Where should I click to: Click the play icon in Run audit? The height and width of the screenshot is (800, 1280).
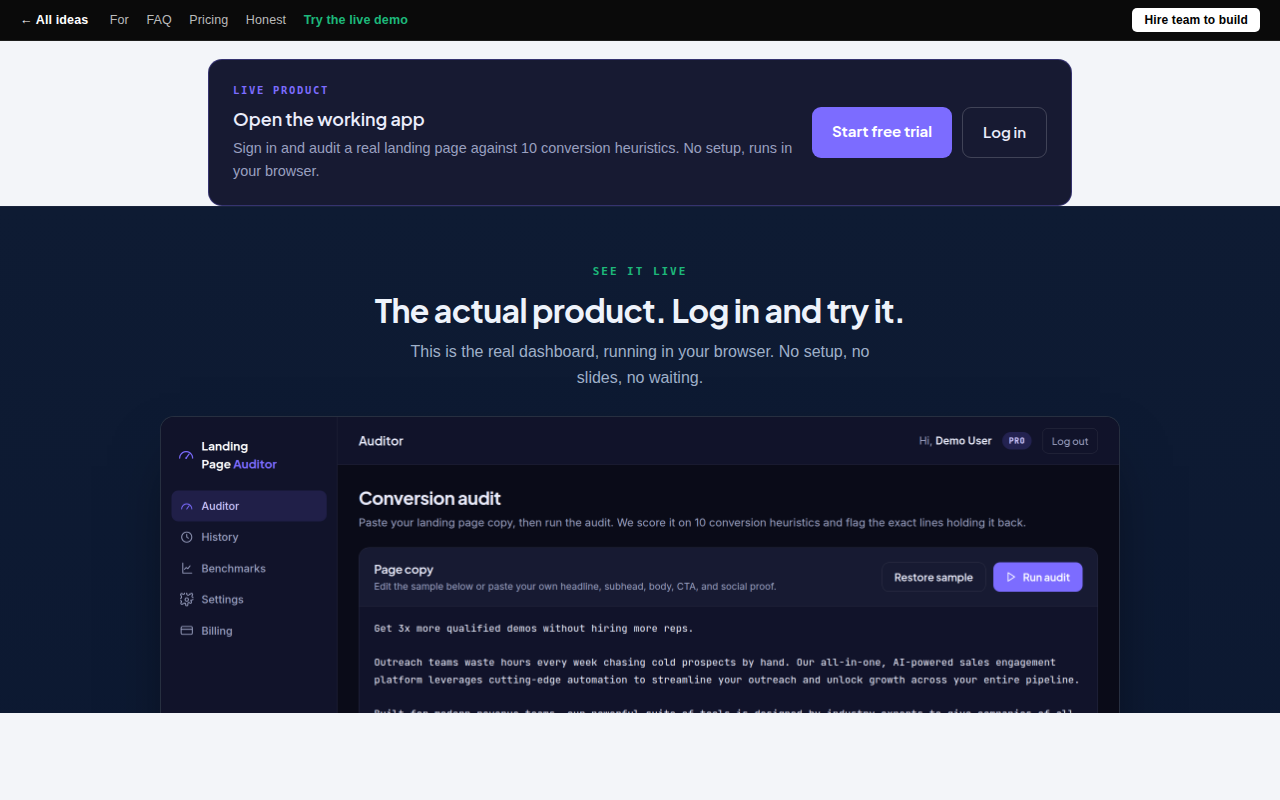(x=1011, y=577)
